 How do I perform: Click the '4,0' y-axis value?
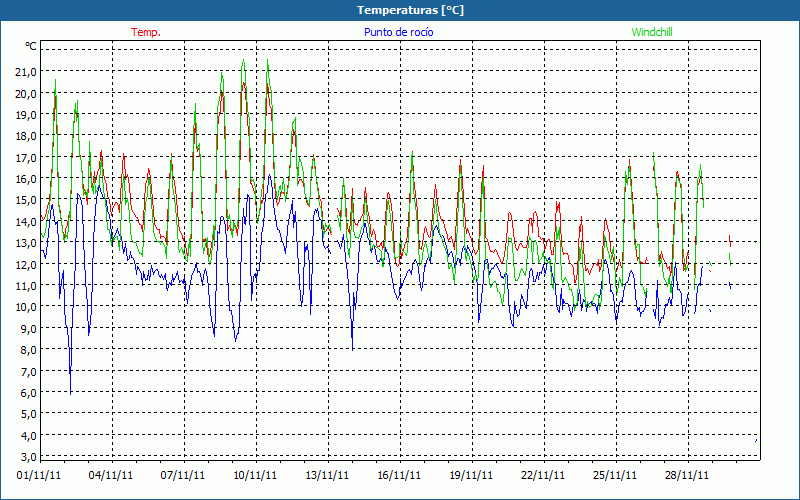29,435
